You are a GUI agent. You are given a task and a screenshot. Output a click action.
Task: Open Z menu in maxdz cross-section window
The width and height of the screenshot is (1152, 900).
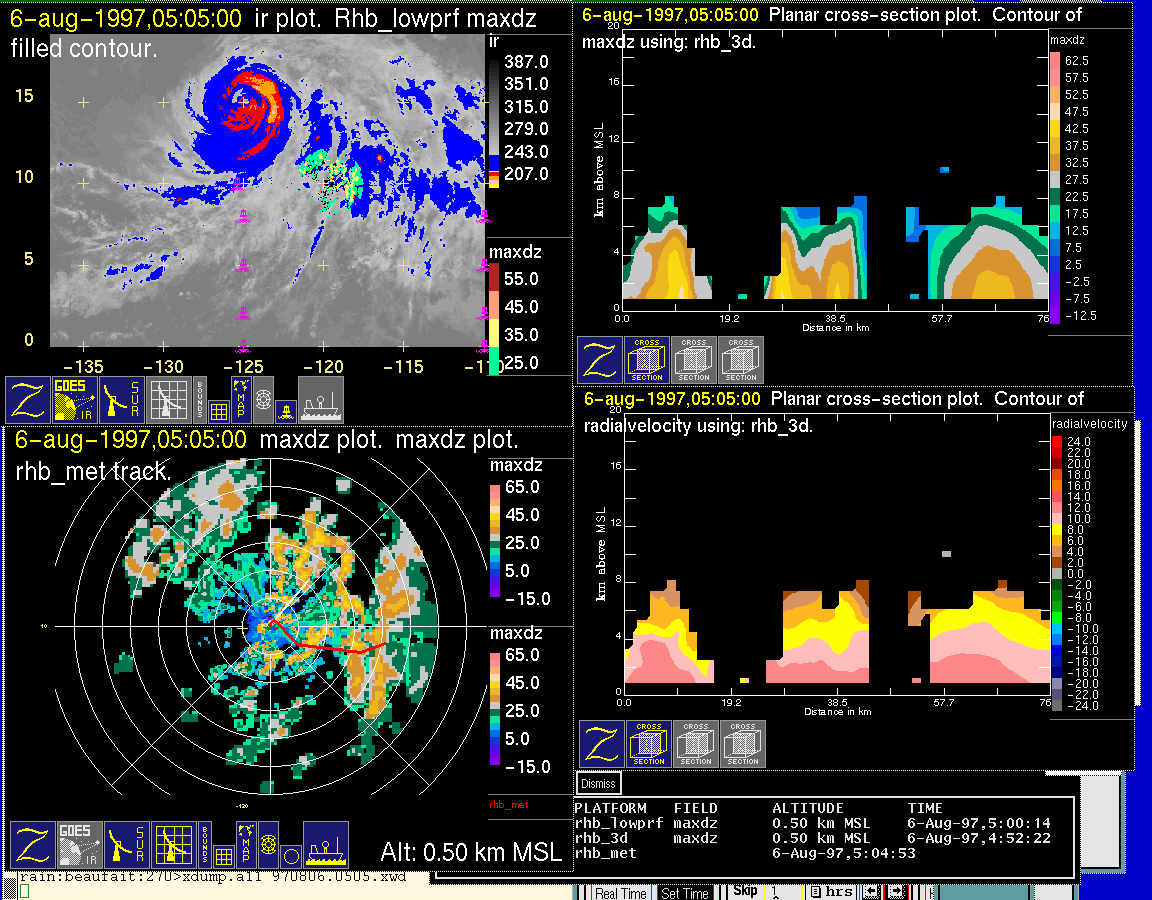(x=600, y=359)
